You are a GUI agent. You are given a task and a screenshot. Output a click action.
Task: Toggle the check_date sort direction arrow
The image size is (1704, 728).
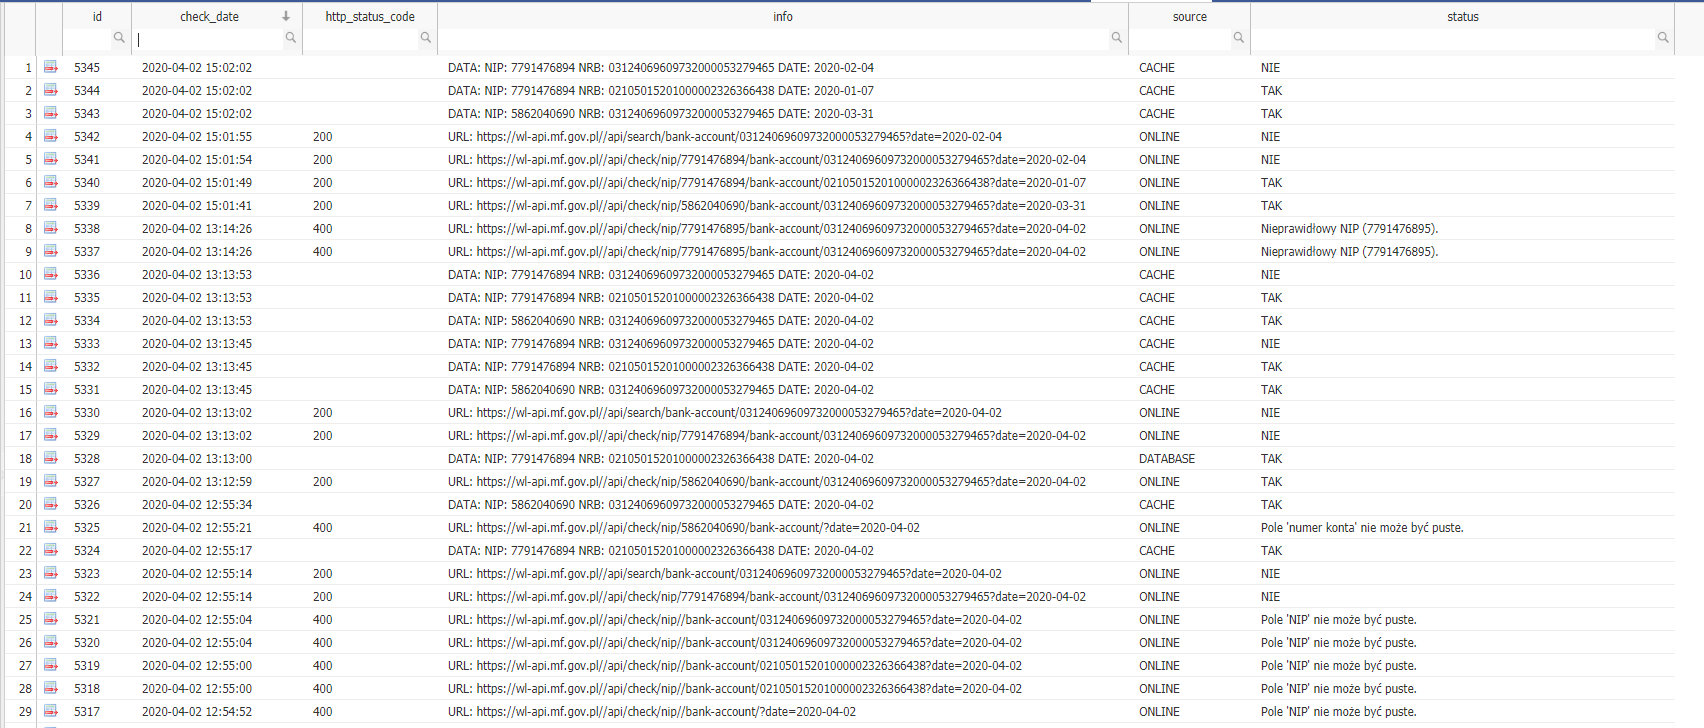[286, 16]
